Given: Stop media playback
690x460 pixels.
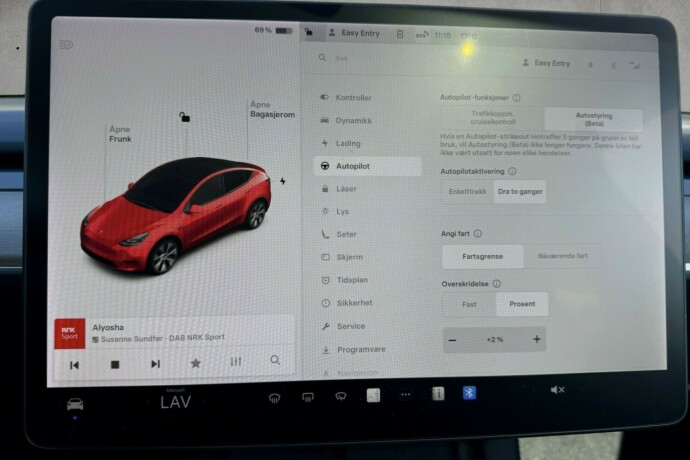Looking at the screenshot, I should coord(115,364).
